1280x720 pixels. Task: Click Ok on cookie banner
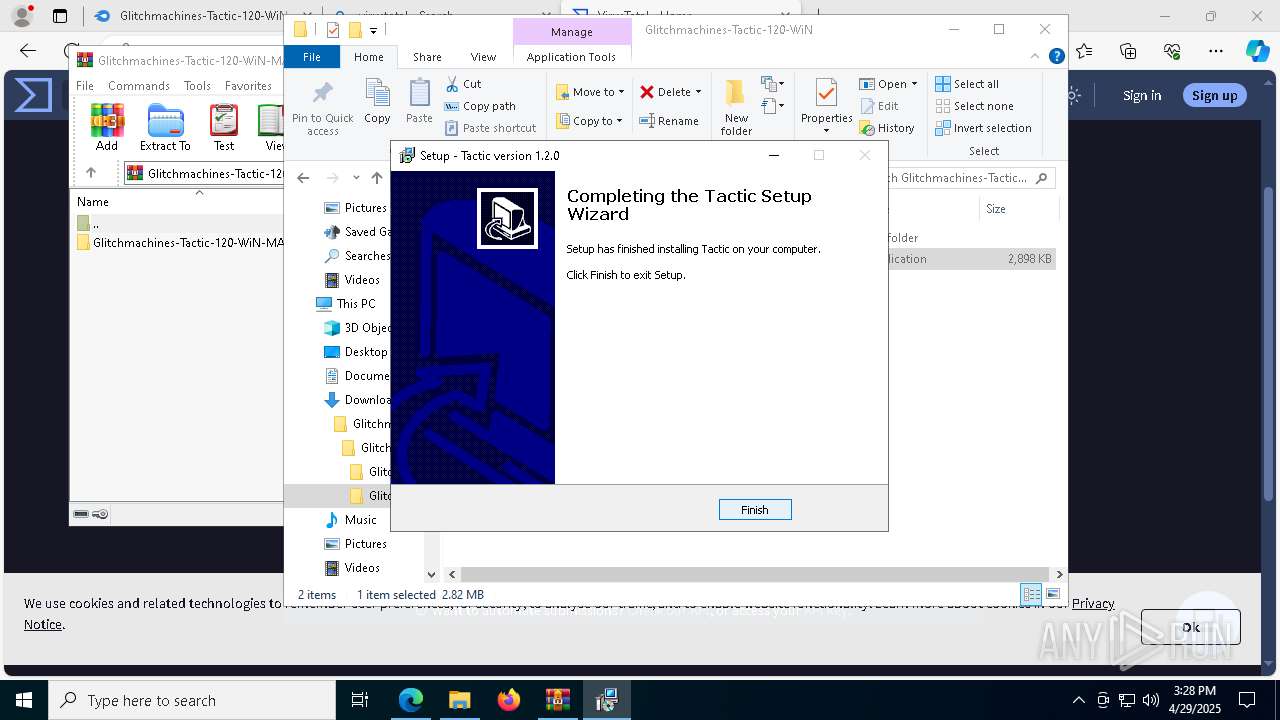(x=1191, y=627)
